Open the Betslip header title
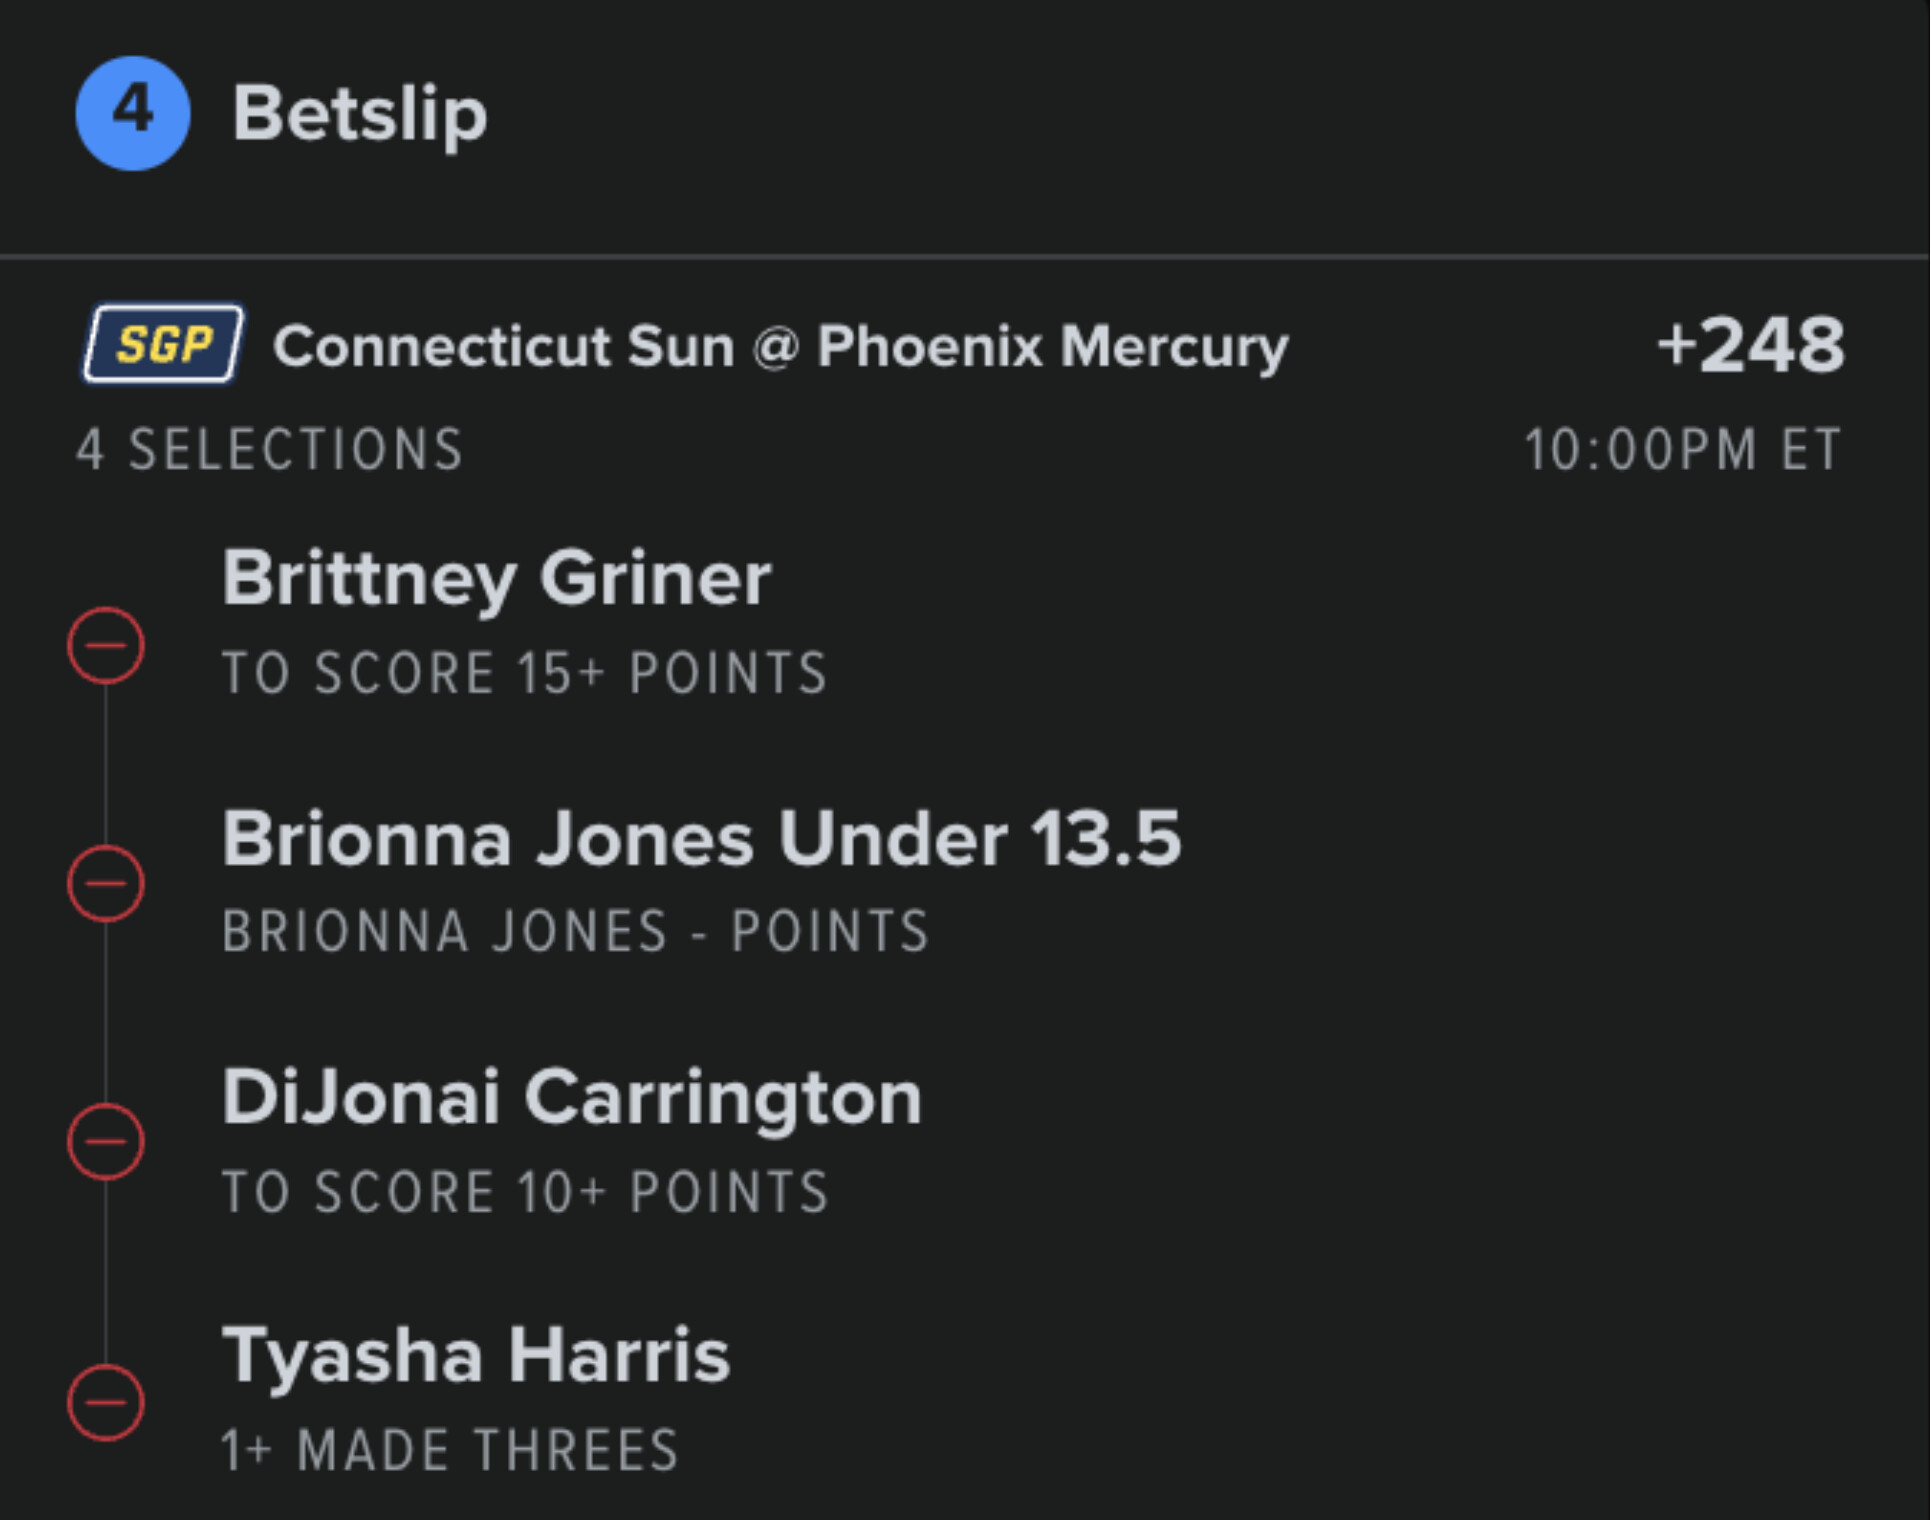 pyautogui.click(x=360, y=114)
